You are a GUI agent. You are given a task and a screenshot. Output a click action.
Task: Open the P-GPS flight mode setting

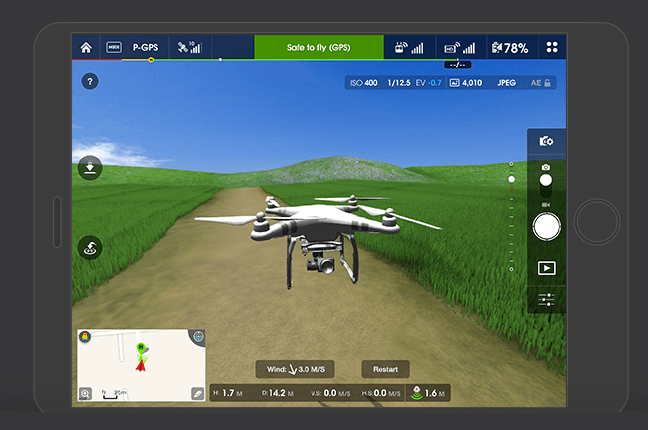tap(146, 47)
